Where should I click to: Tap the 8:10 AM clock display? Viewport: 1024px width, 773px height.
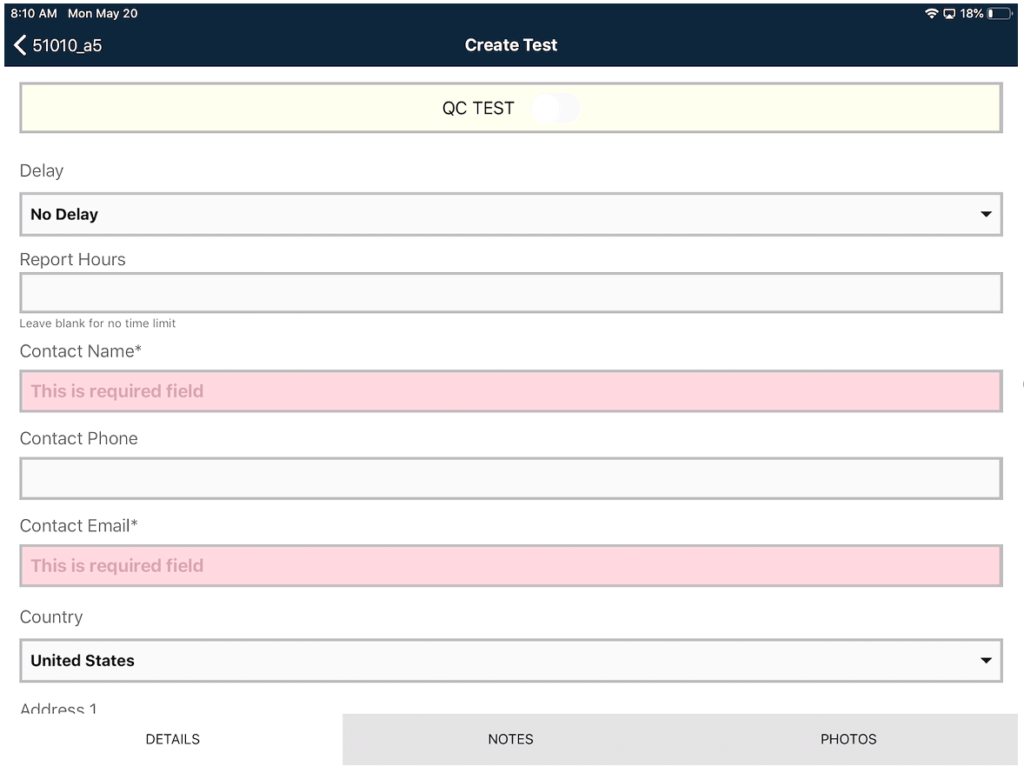pyautogui.click(x=34, y=14)
